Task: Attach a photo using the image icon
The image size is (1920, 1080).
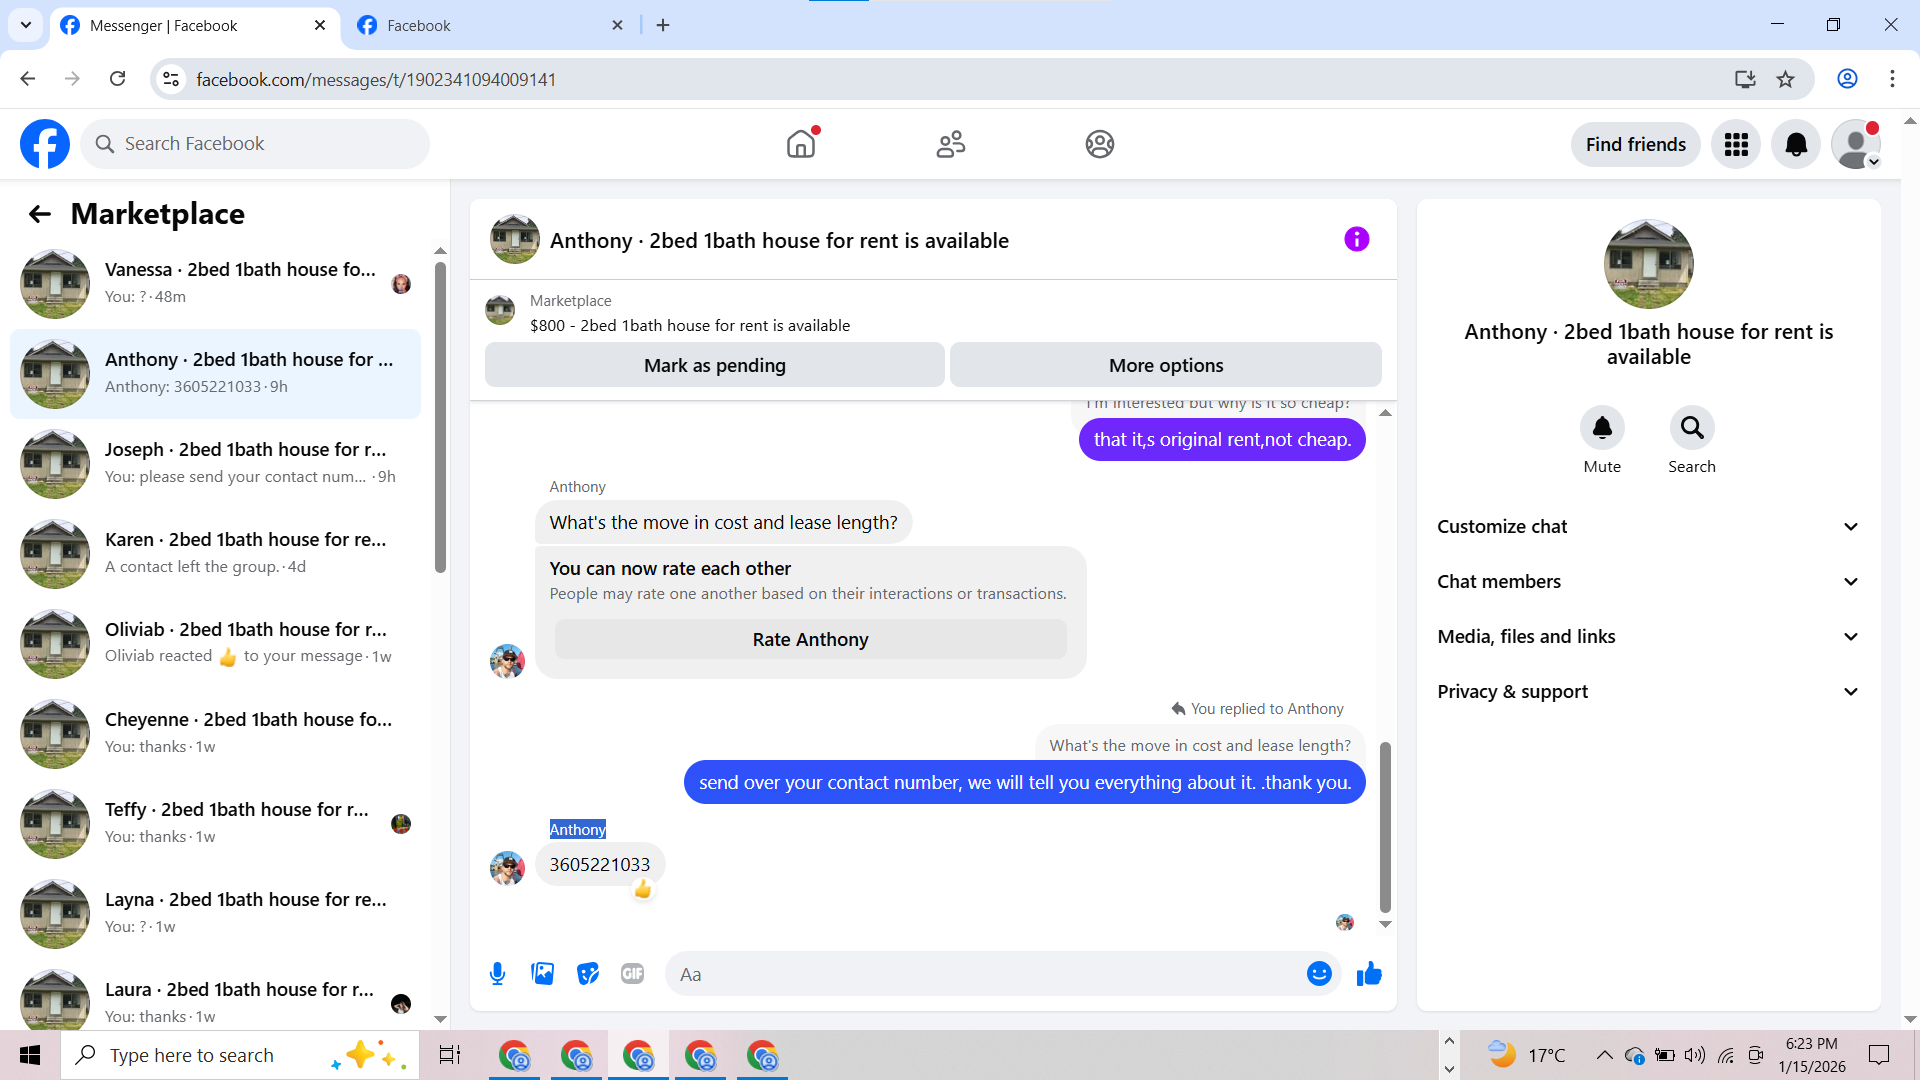Action: pos(542,974)
